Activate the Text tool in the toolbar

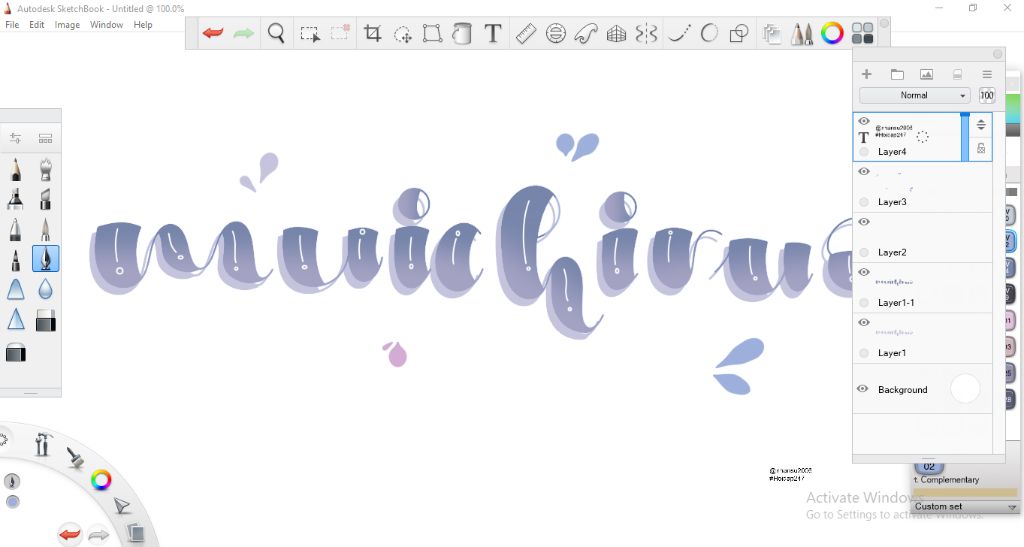pos(493,33)
